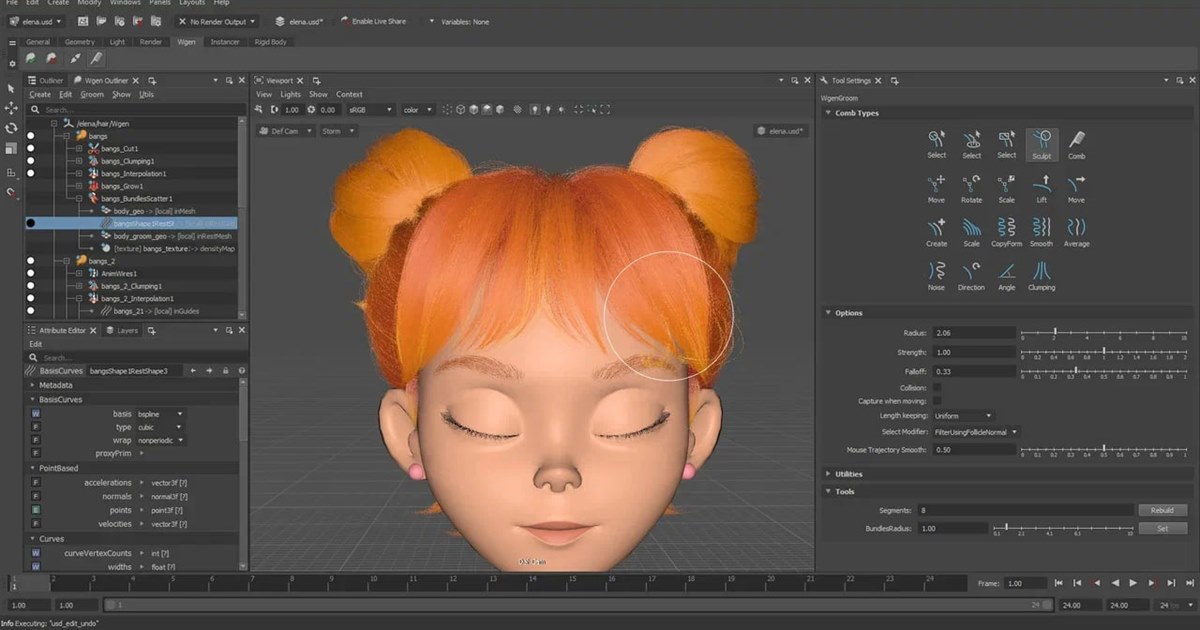Viewport: 1200px width, 630px height.
Task: Open the Groom menu in the outliner
Action: click(x=92, y=94)
